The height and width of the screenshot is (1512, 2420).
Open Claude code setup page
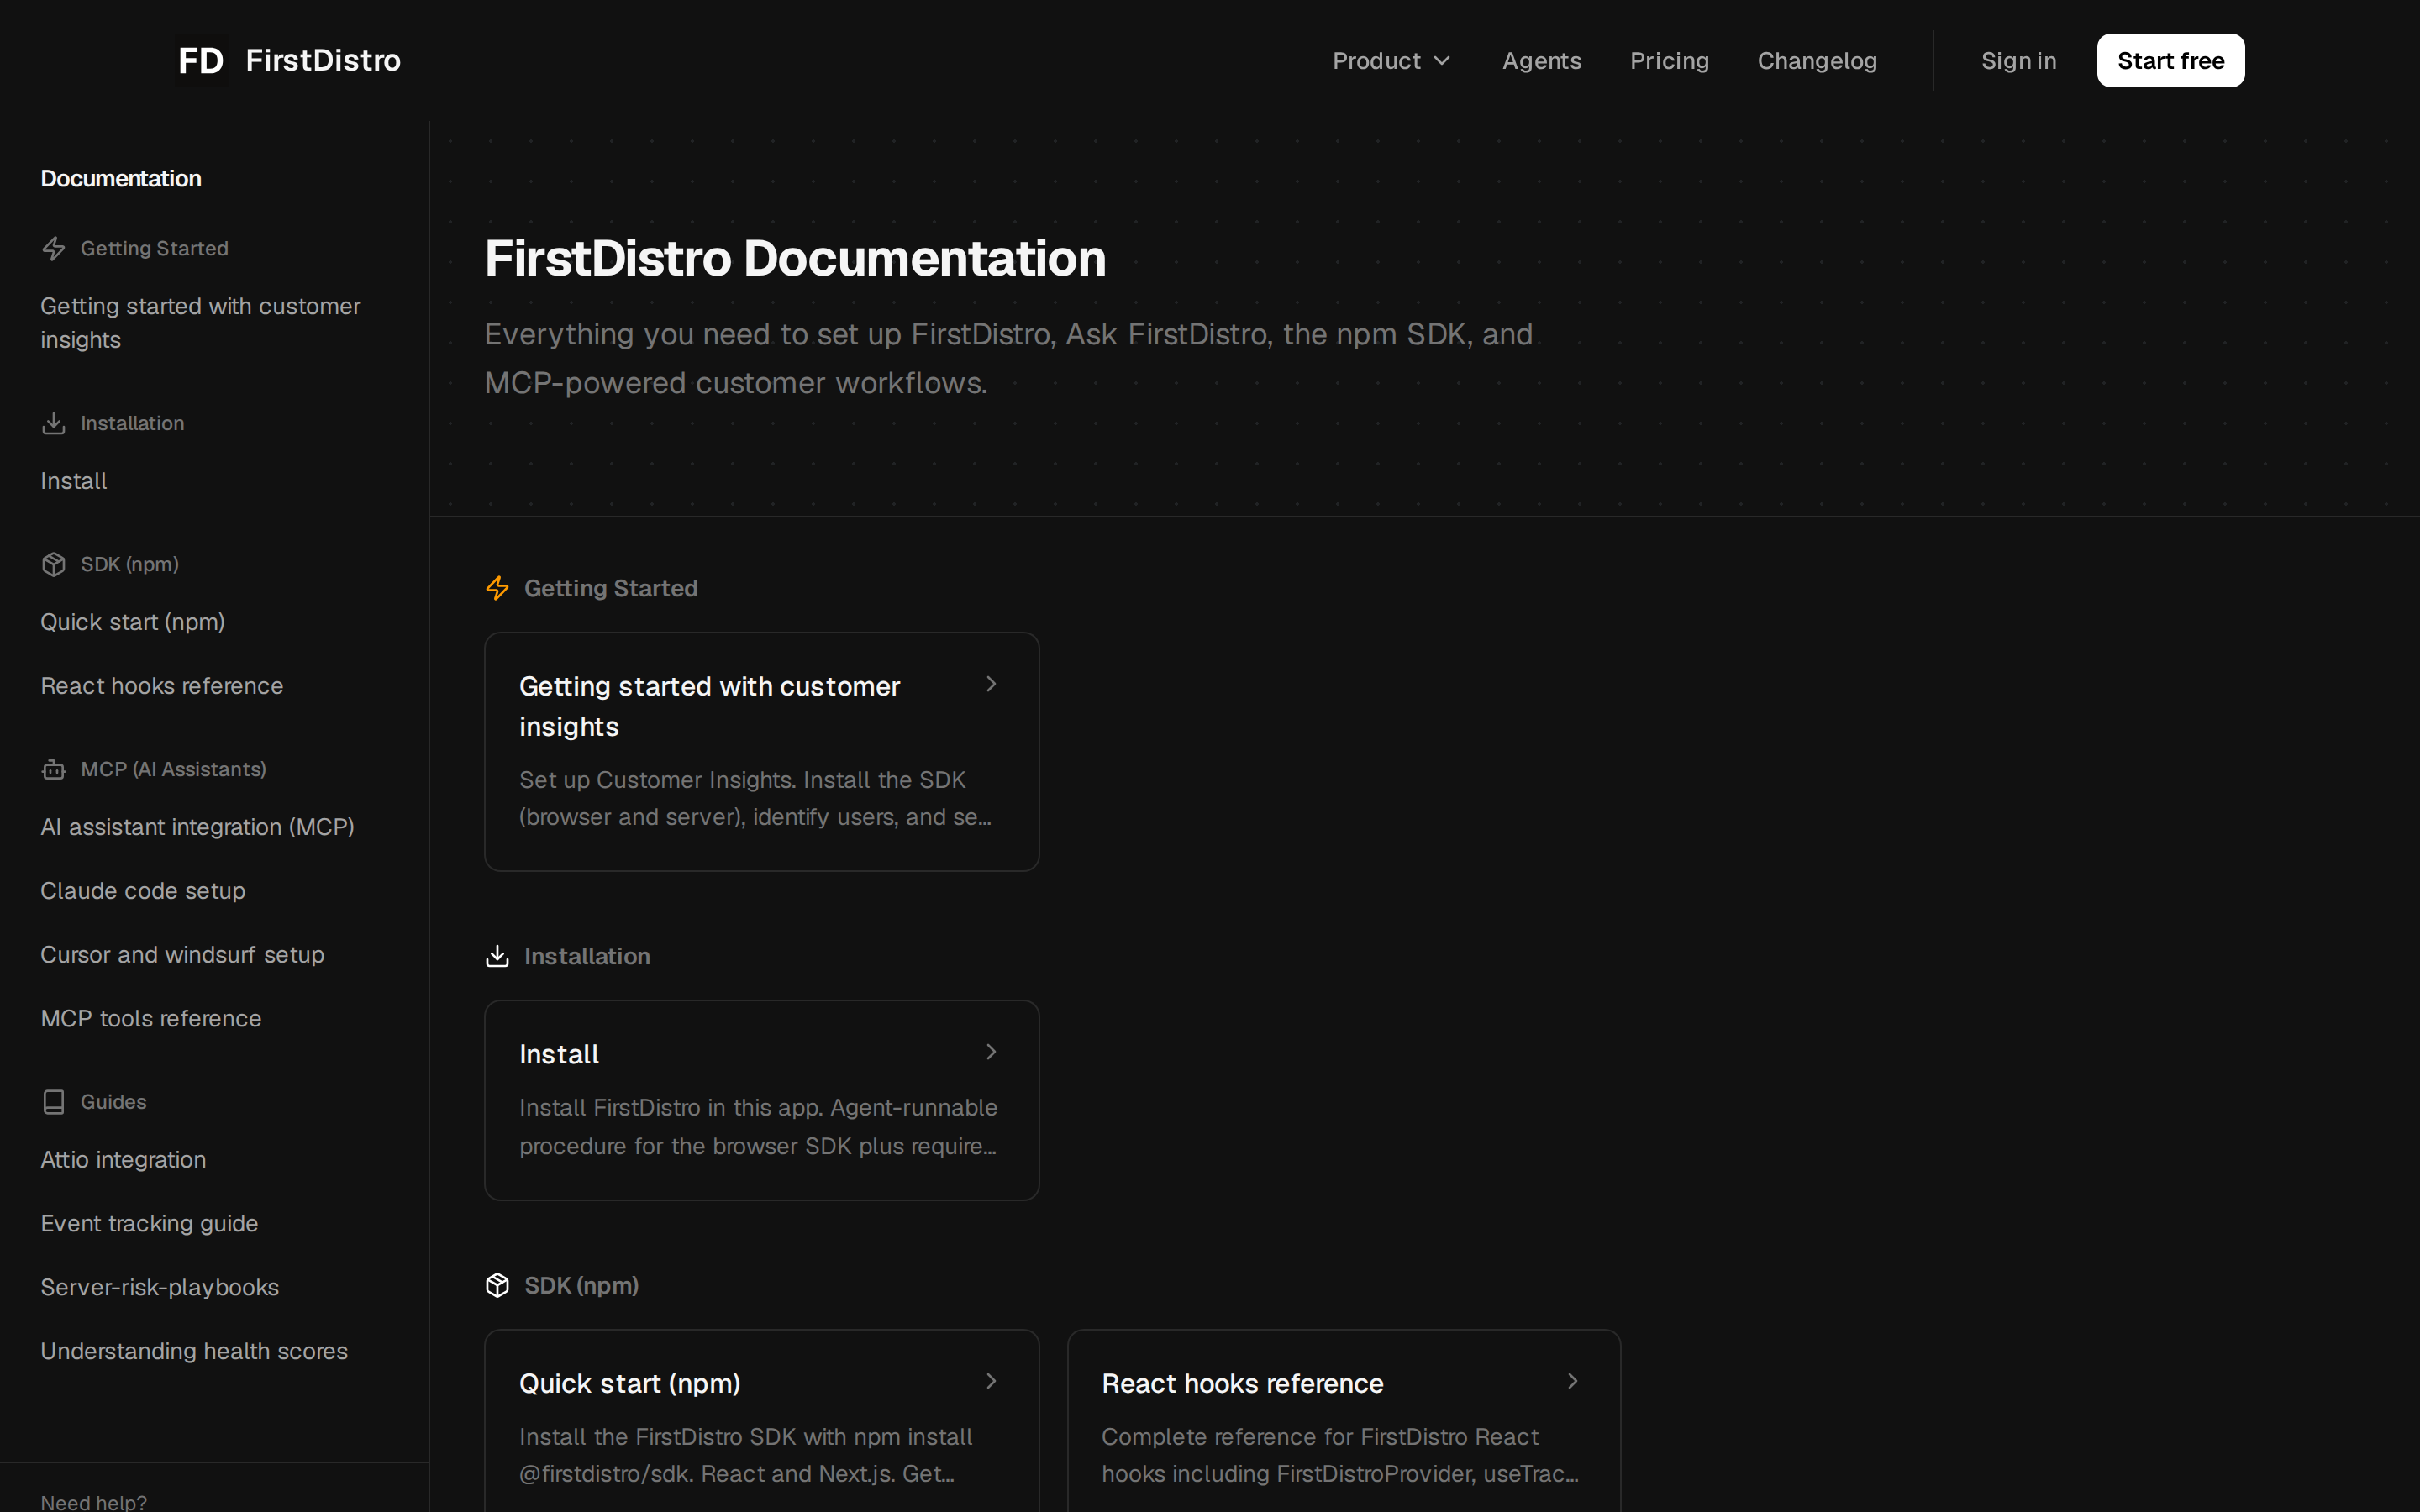pos(142,891)
